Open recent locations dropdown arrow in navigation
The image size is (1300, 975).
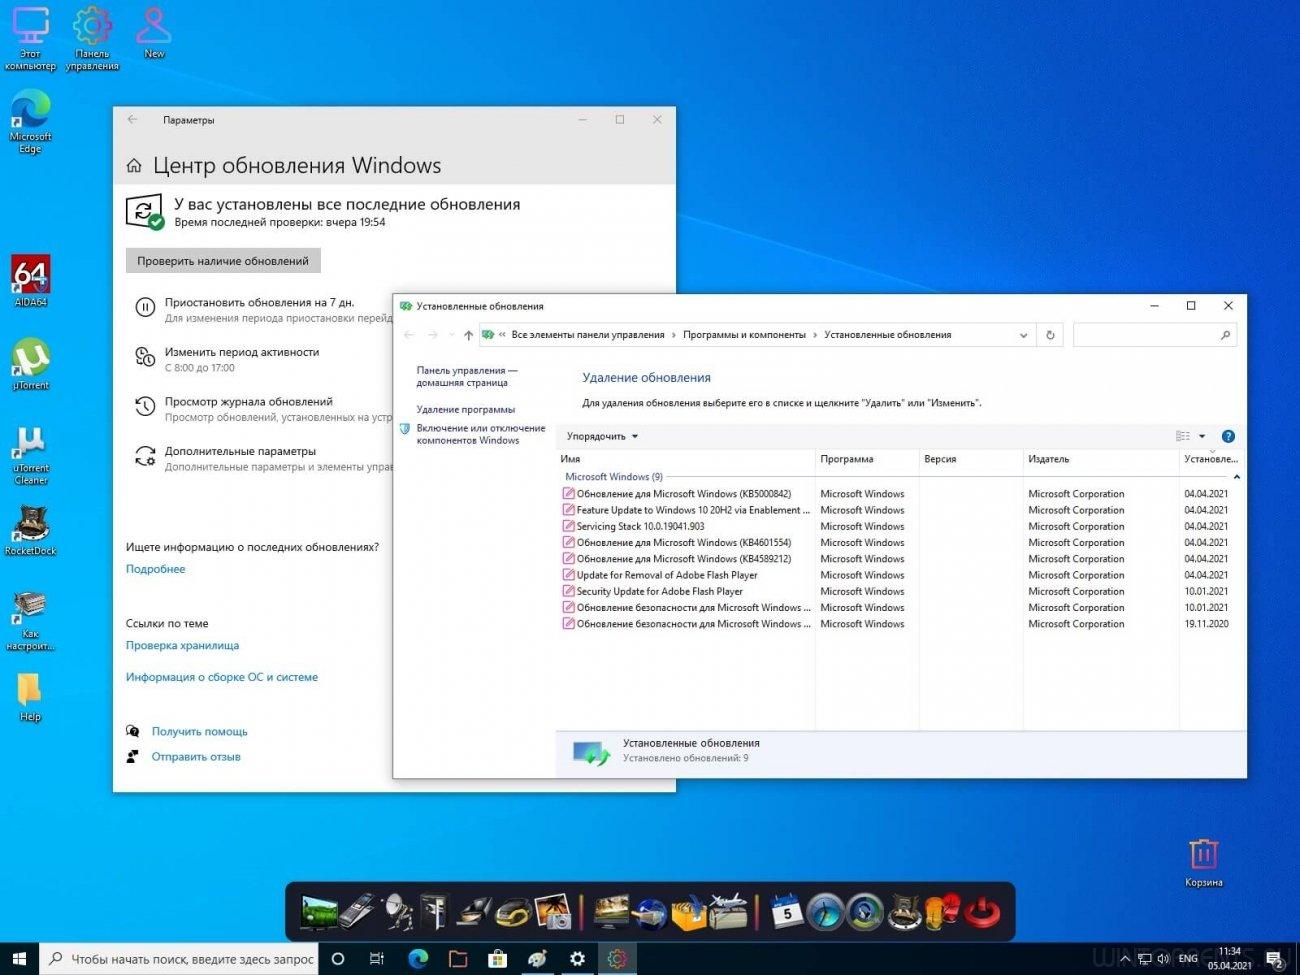pos(452,335)
